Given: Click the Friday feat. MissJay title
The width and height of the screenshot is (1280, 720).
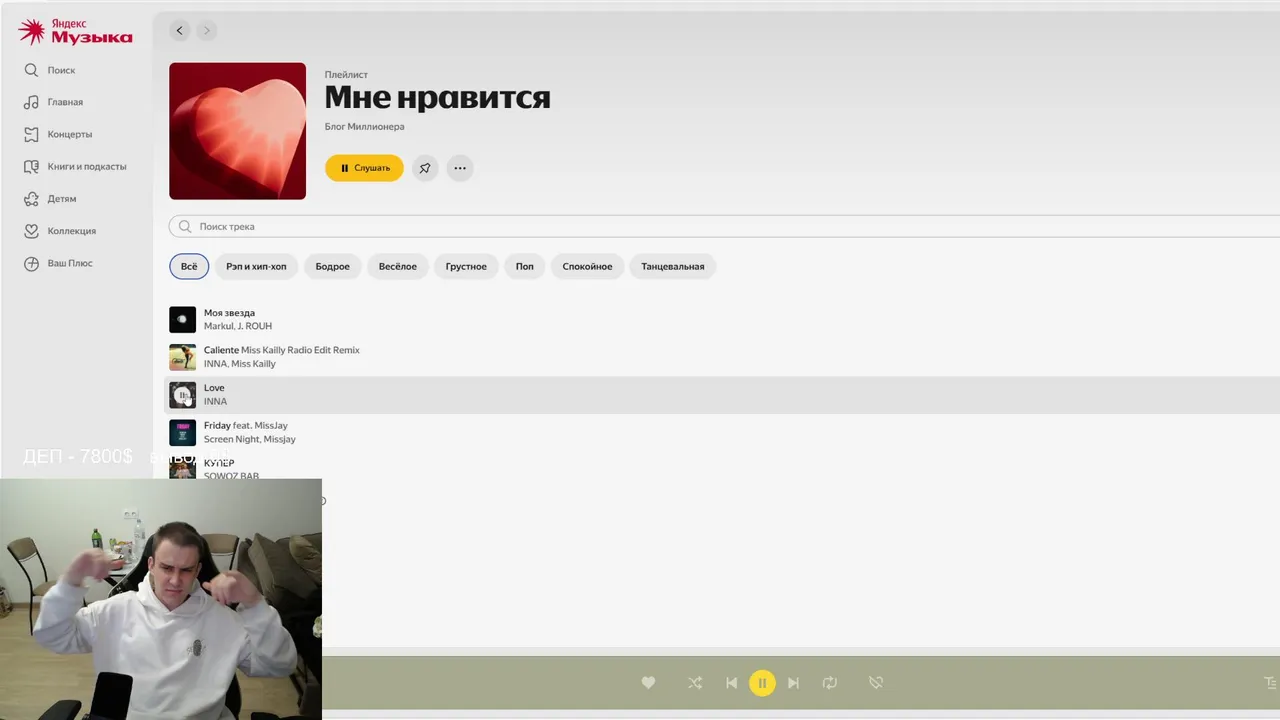Looking at the screenshot, I should coord(246,425).
